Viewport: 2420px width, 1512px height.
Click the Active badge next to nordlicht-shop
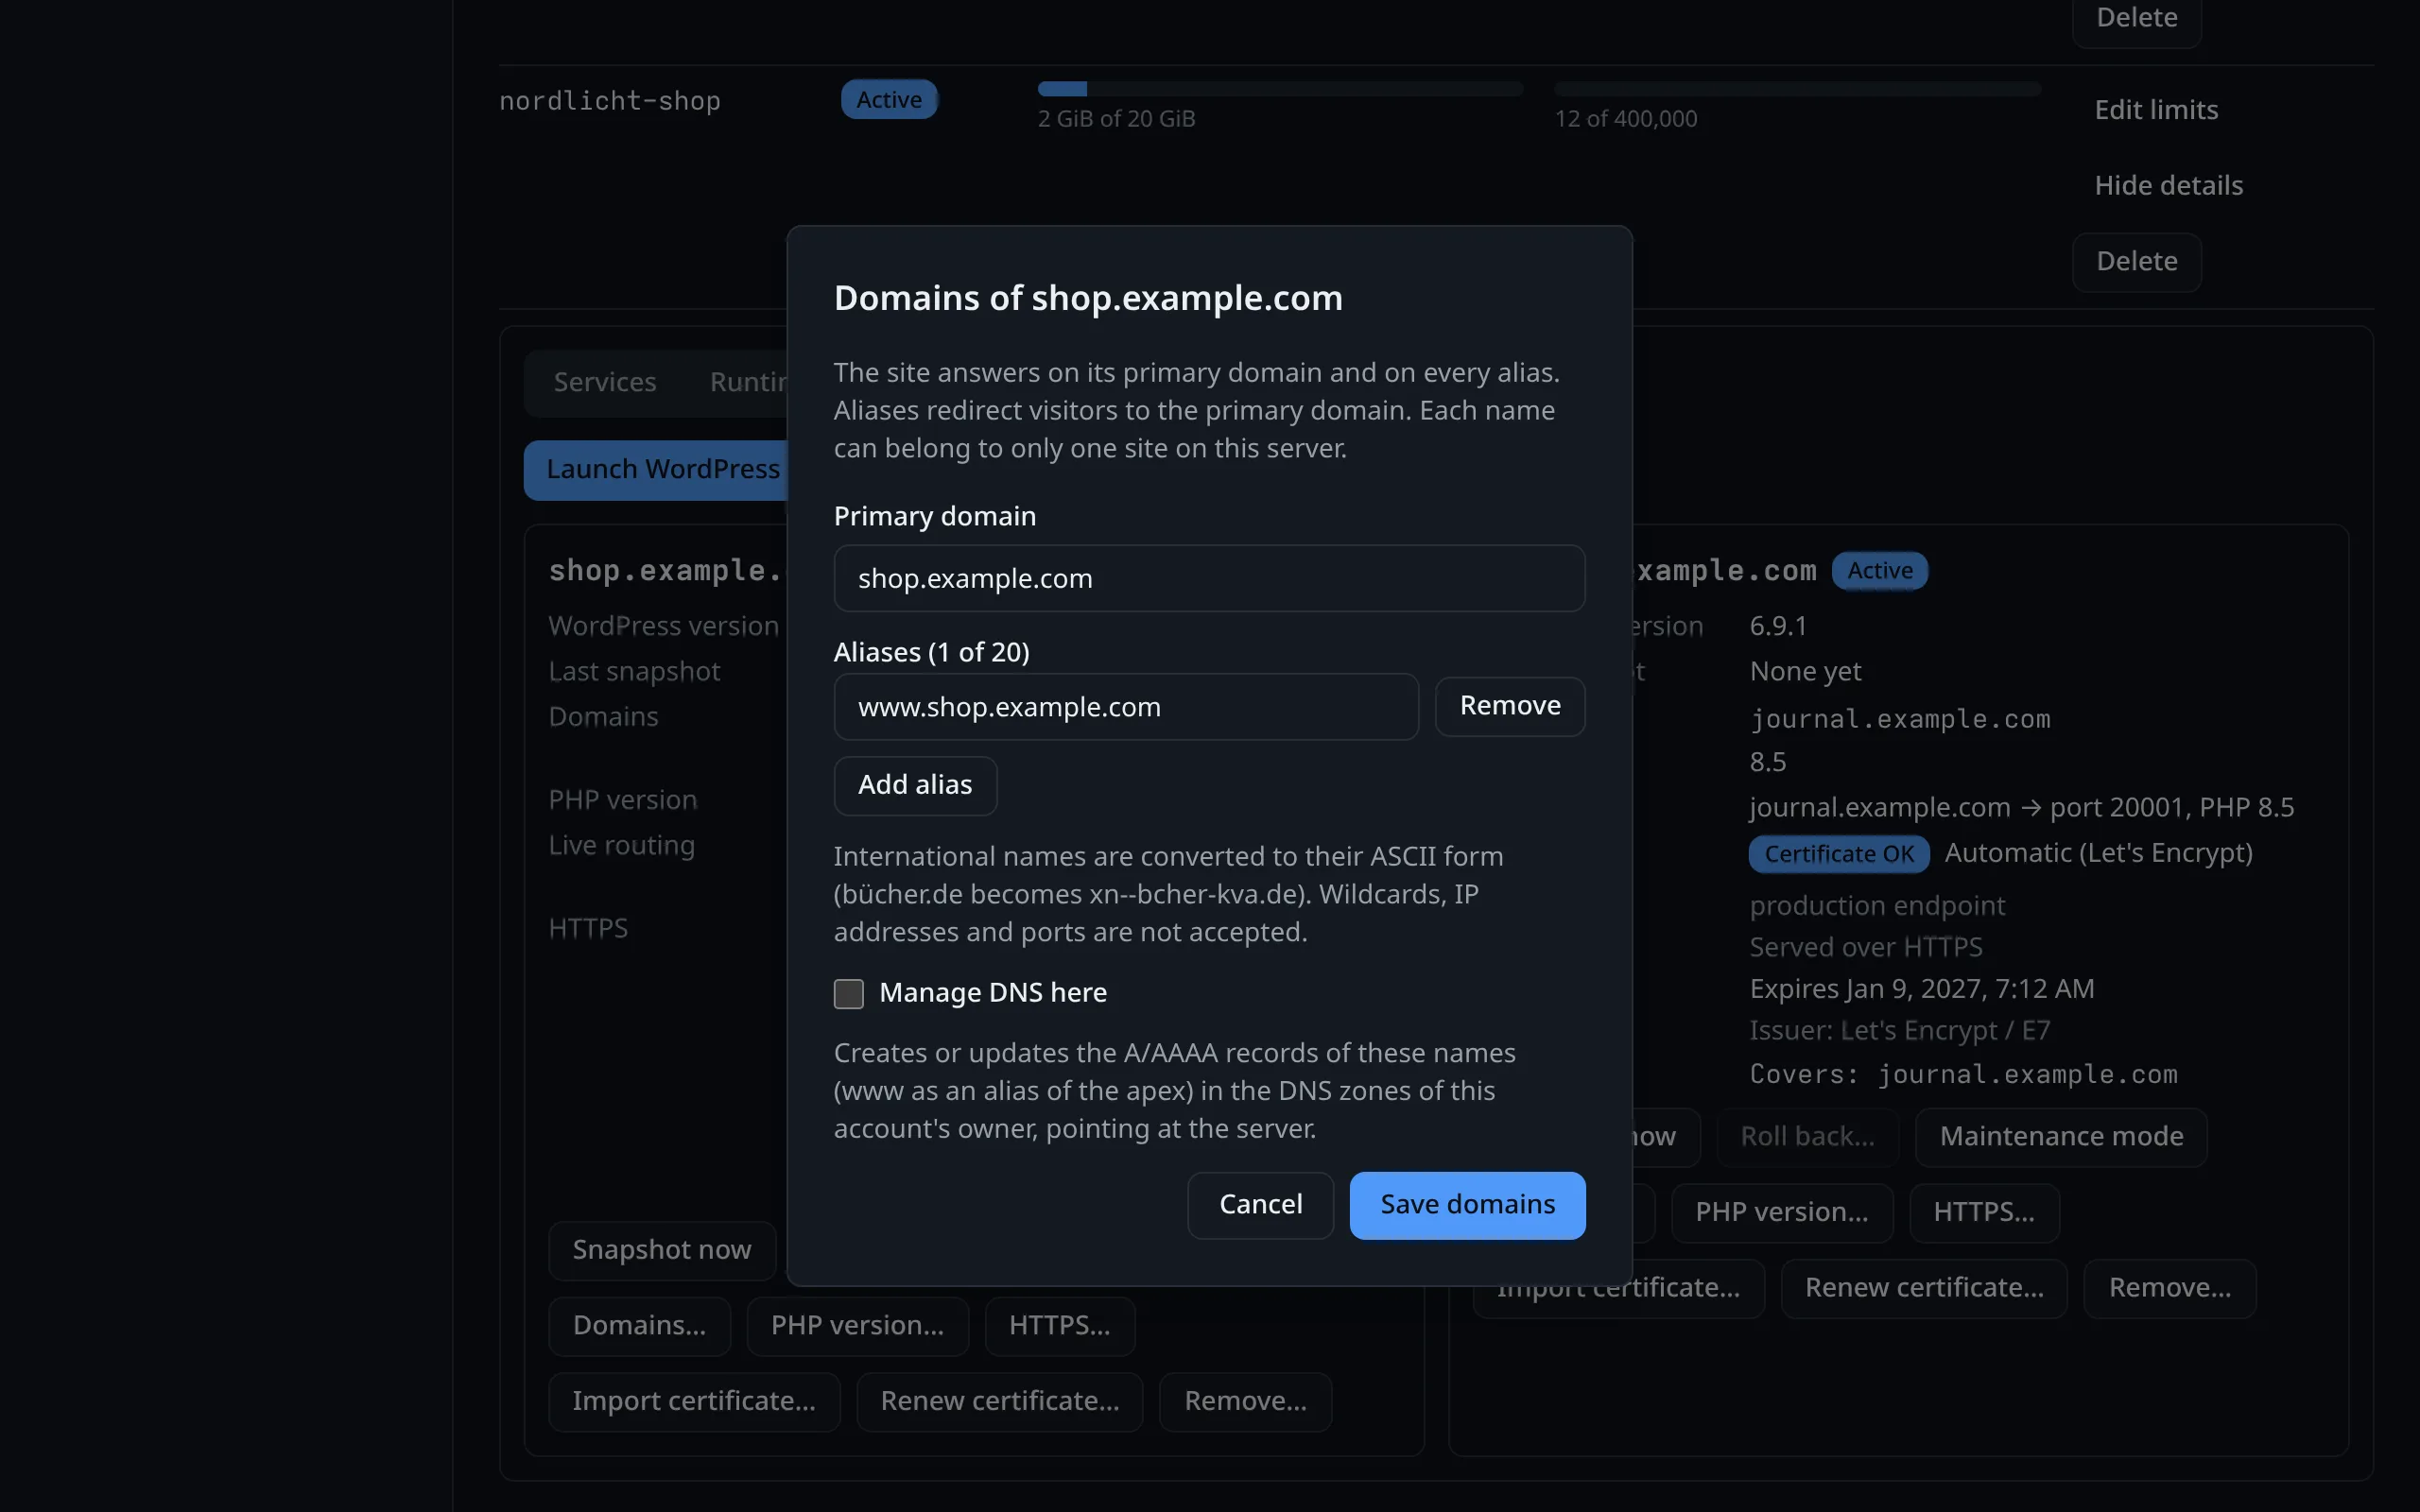click(x=888, y=100)
